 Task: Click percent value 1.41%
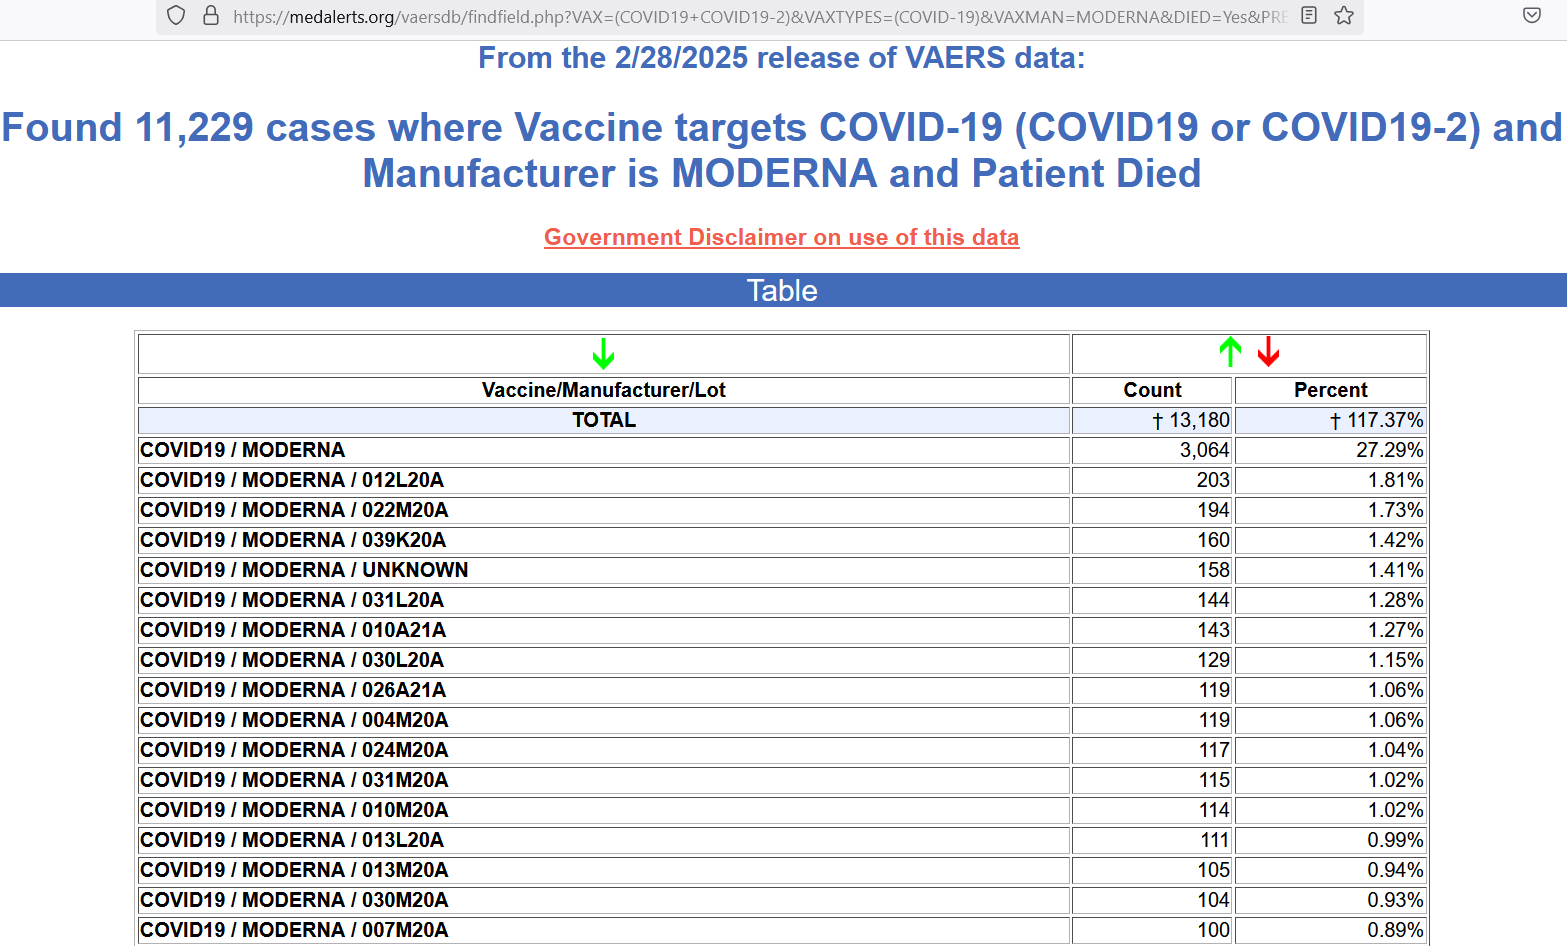tap(1395, 570)
